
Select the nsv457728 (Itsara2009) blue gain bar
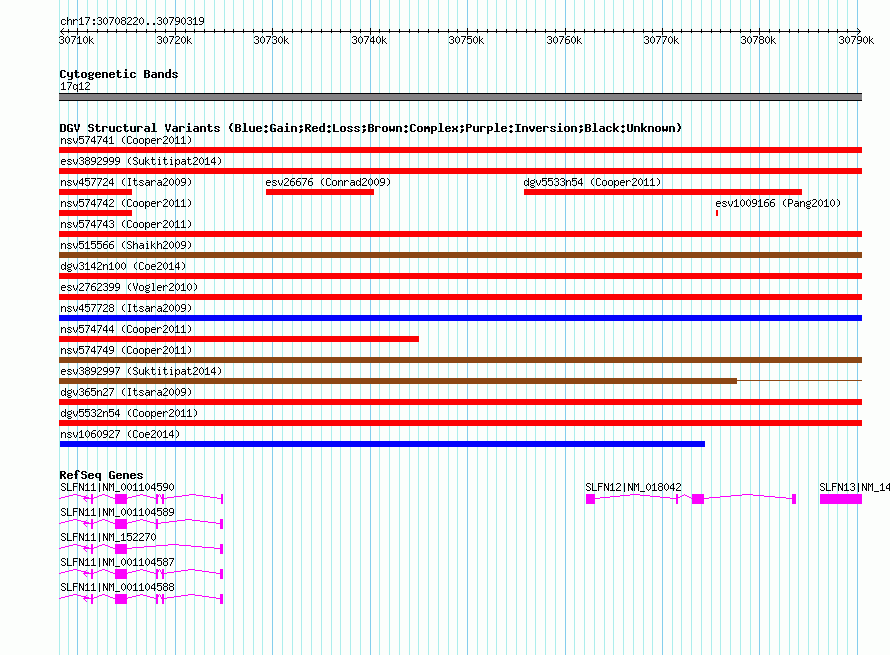click(x=460, y=318)
